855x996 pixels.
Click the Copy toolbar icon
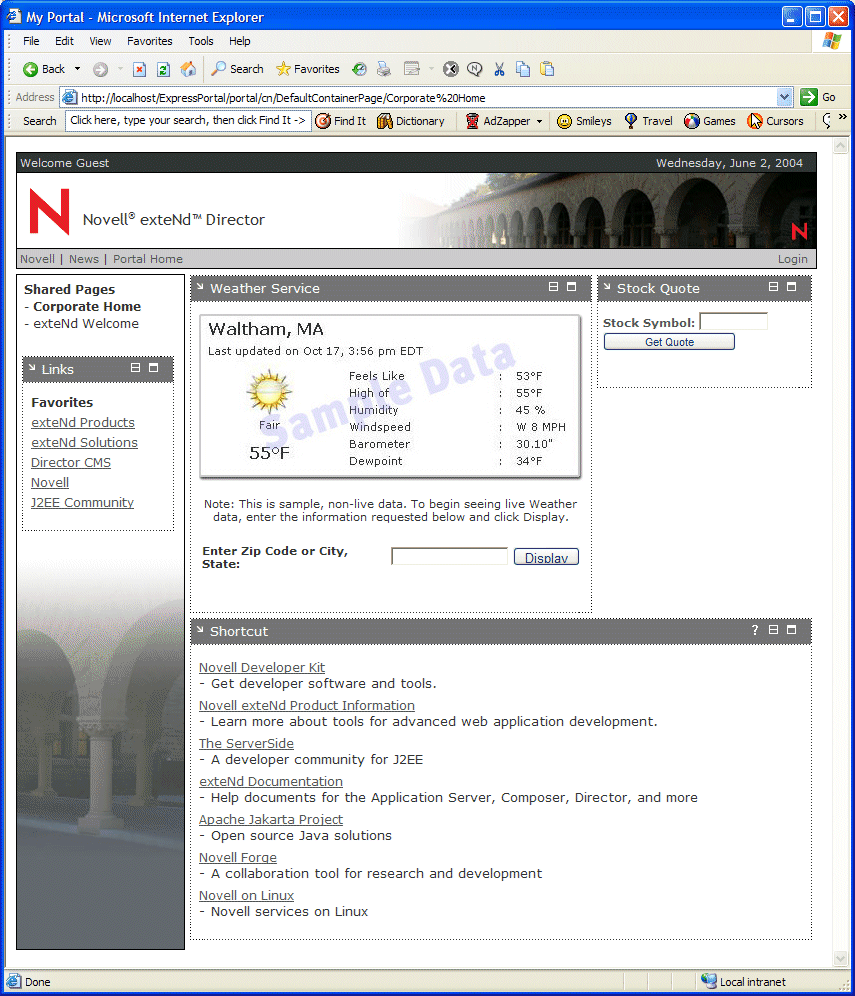pyautogui.click(x=523, y=69)
